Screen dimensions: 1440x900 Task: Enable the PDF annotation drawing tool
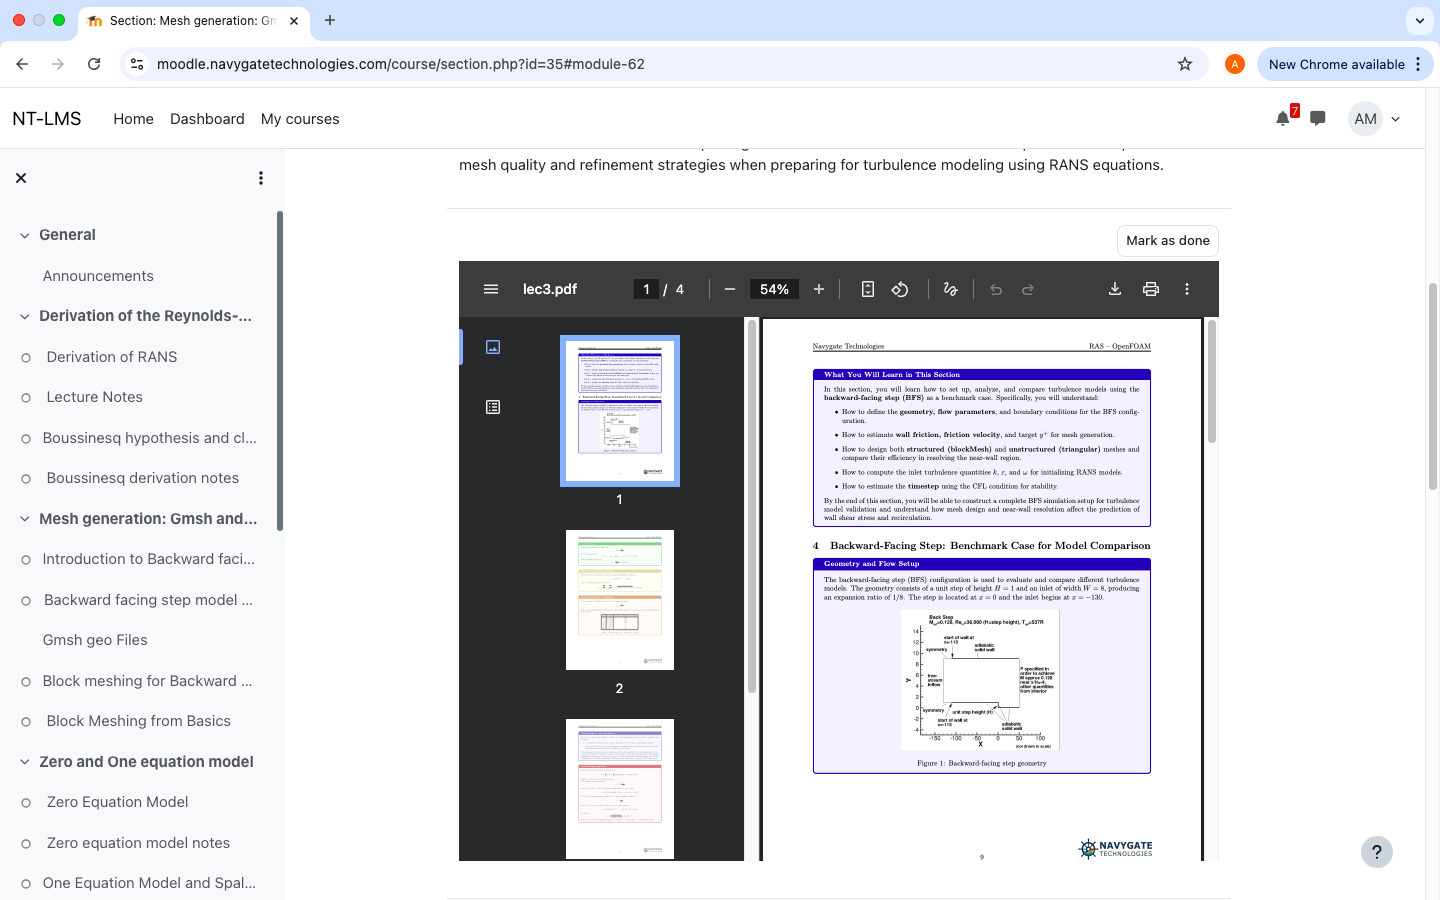coord(950,289)
